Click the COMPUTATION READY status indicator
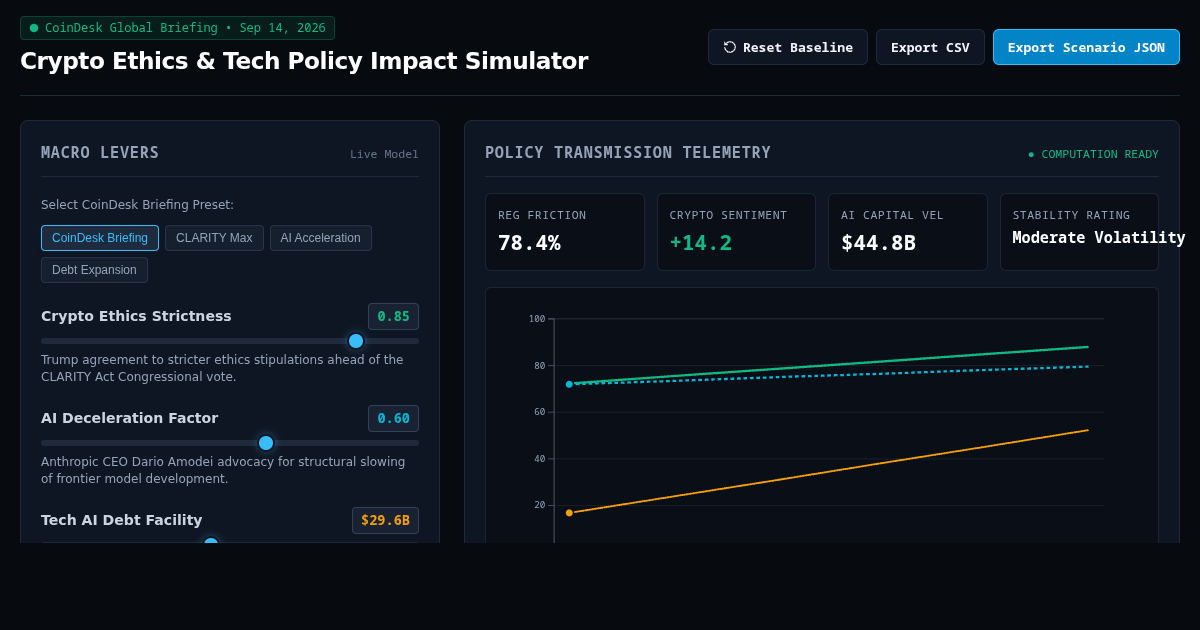 tap(1093, 154)
